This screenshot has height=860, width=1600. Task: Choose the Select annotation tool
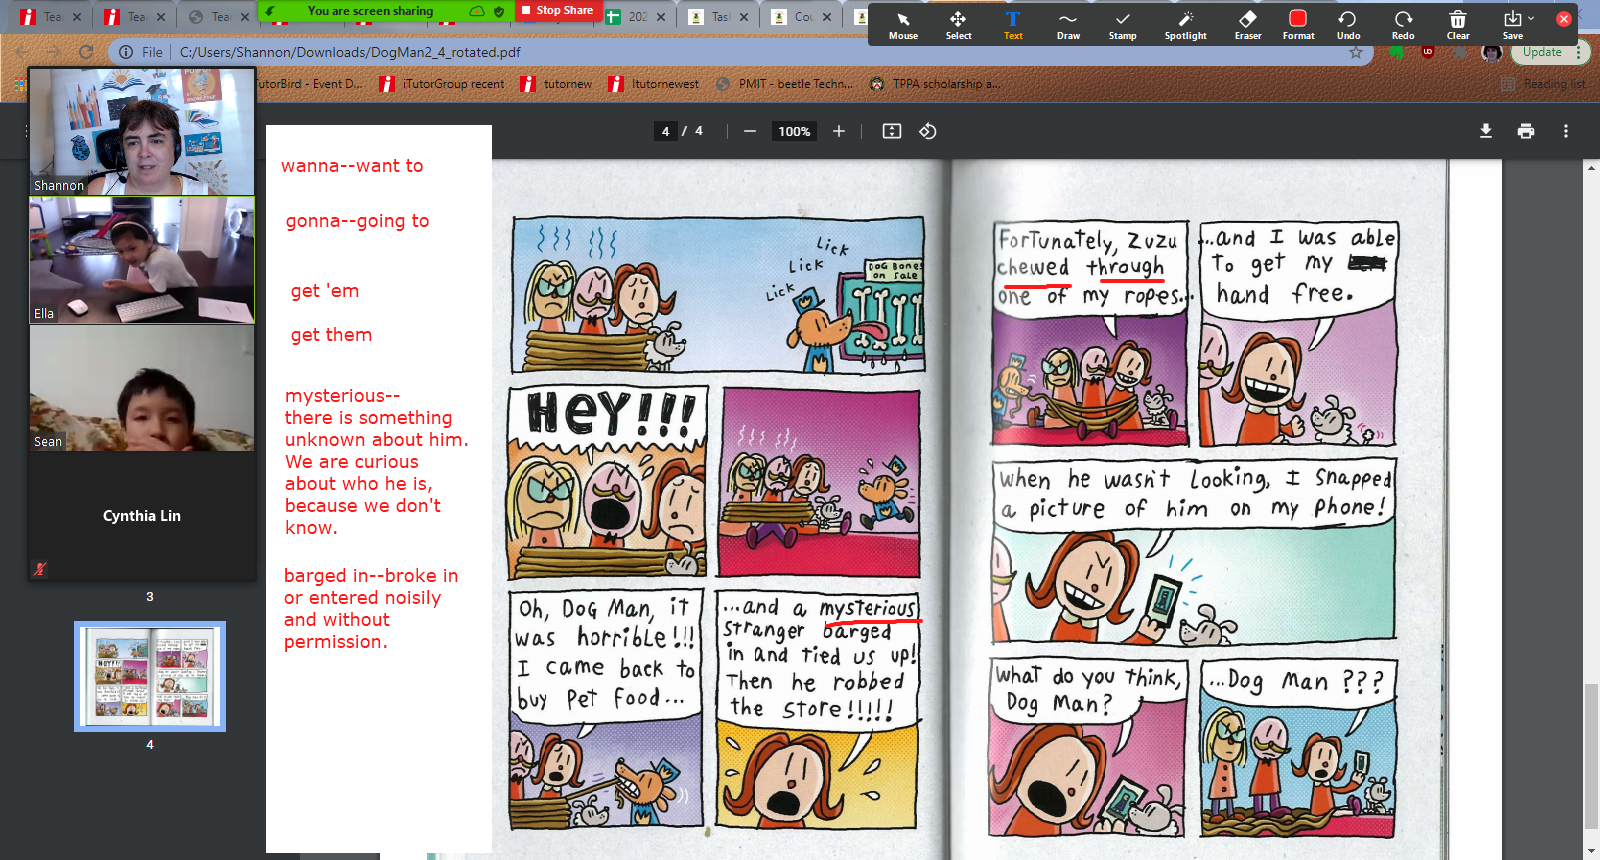click(958, 25)
